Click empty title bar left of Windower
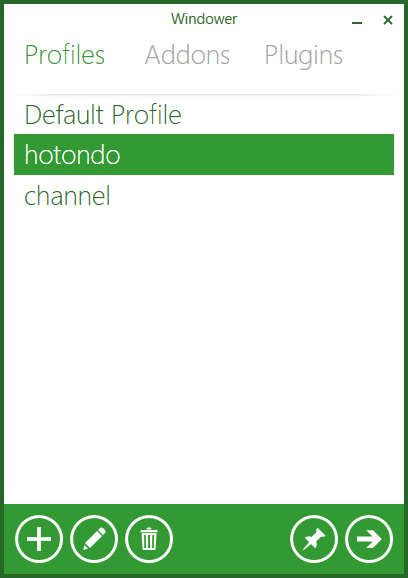 (87, 19)
